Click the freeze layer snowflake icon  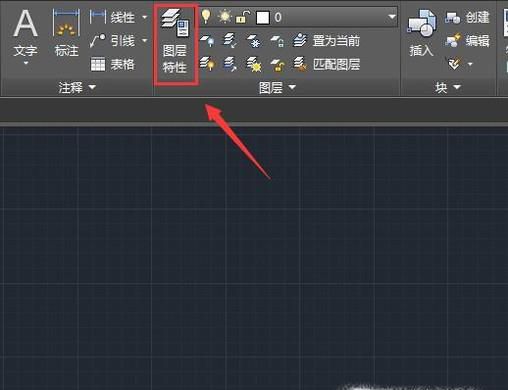click(254, 41)
